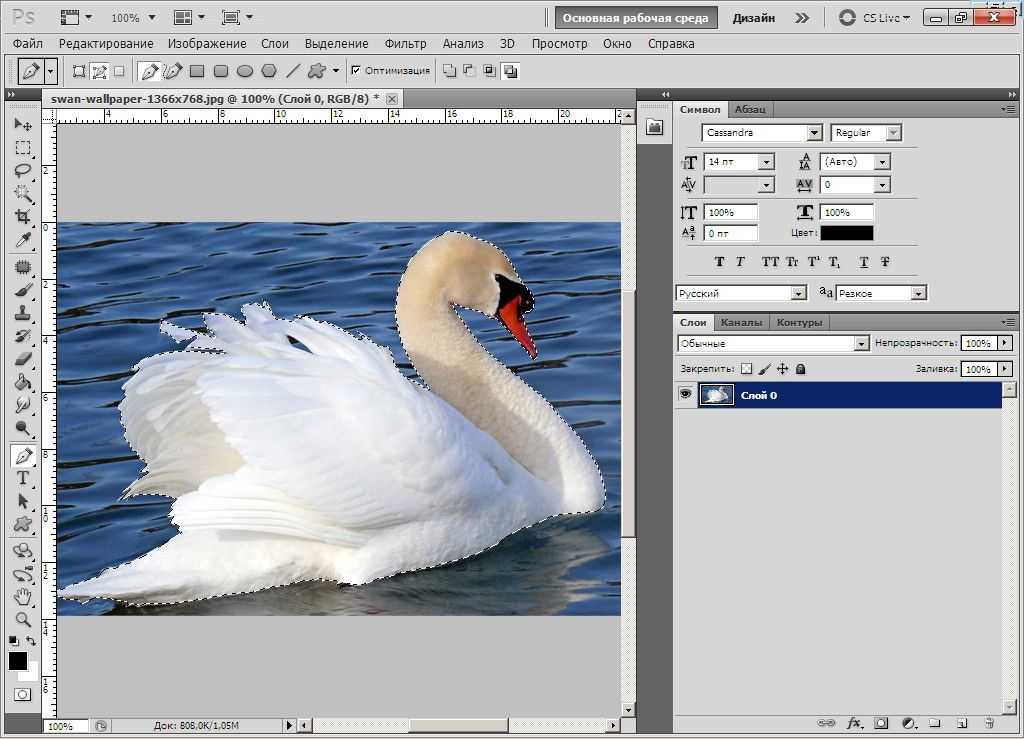Choose Rectangle shape in options bar

point(197,71)
